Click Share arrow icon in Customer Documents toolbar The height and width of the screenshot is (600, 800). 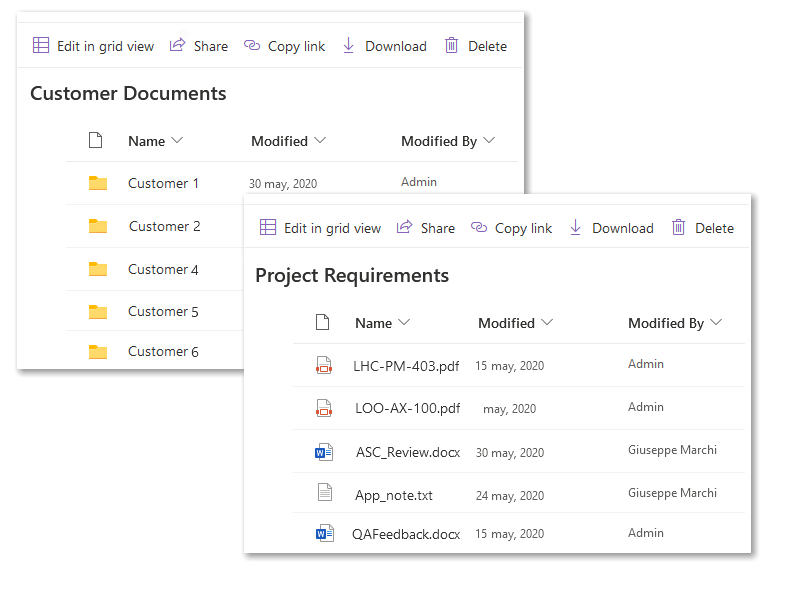(177, 45)
